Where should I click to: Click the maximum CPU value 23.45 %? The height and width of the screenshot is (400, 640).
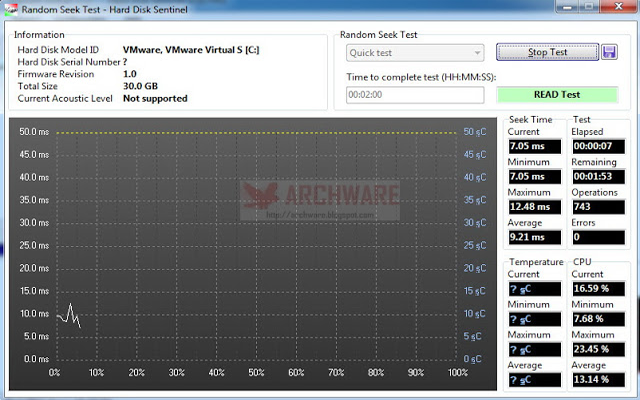pyautogui.click(x=598, y=349)
